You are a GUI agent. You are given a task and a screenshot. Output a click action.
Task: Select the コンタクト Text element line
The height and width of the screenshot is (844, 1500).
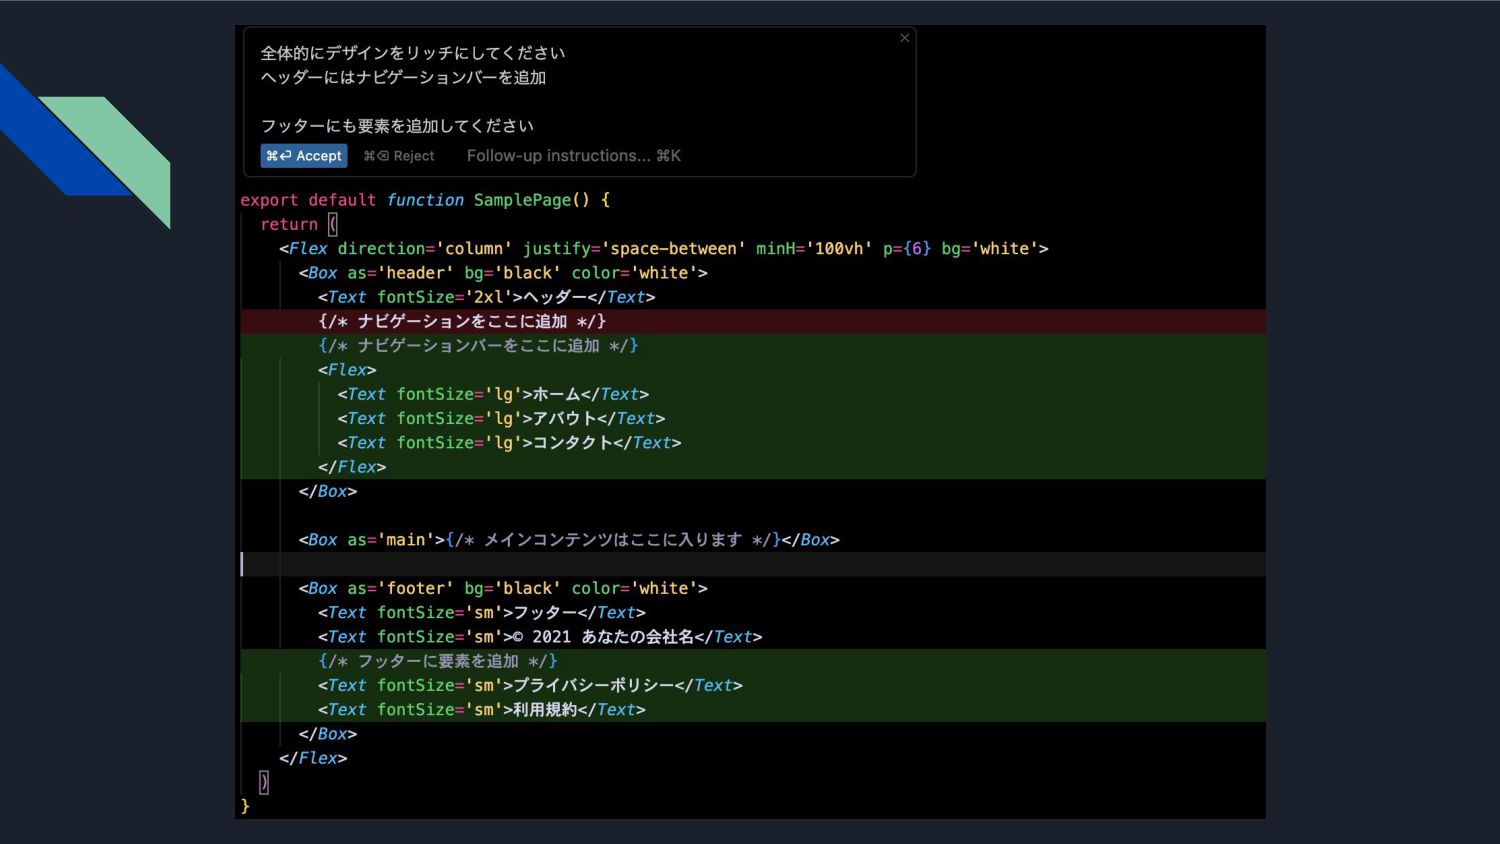click(x=509, y=443)
